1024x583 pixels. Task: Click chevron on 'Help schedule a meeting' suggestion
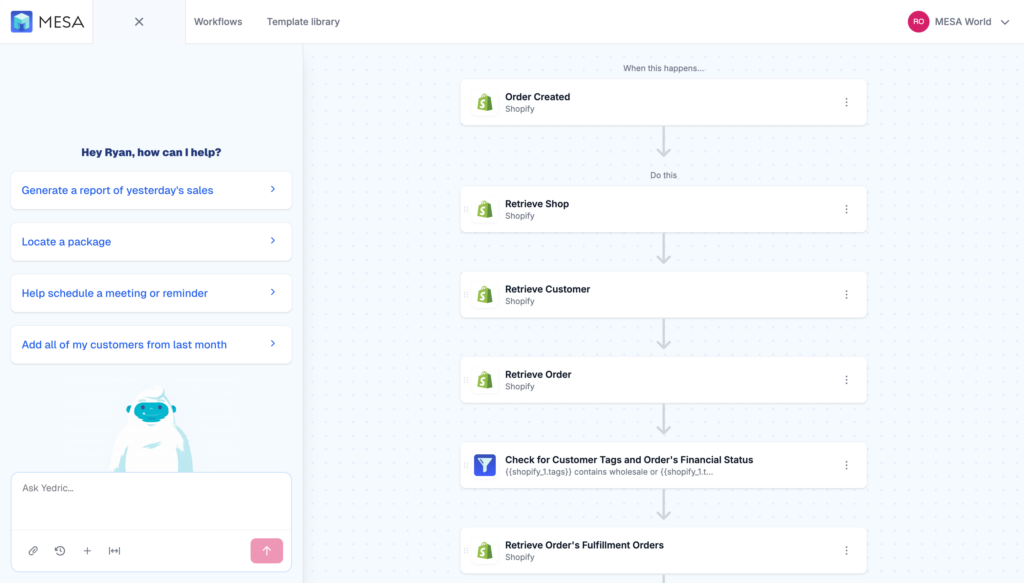pos(273,292)
